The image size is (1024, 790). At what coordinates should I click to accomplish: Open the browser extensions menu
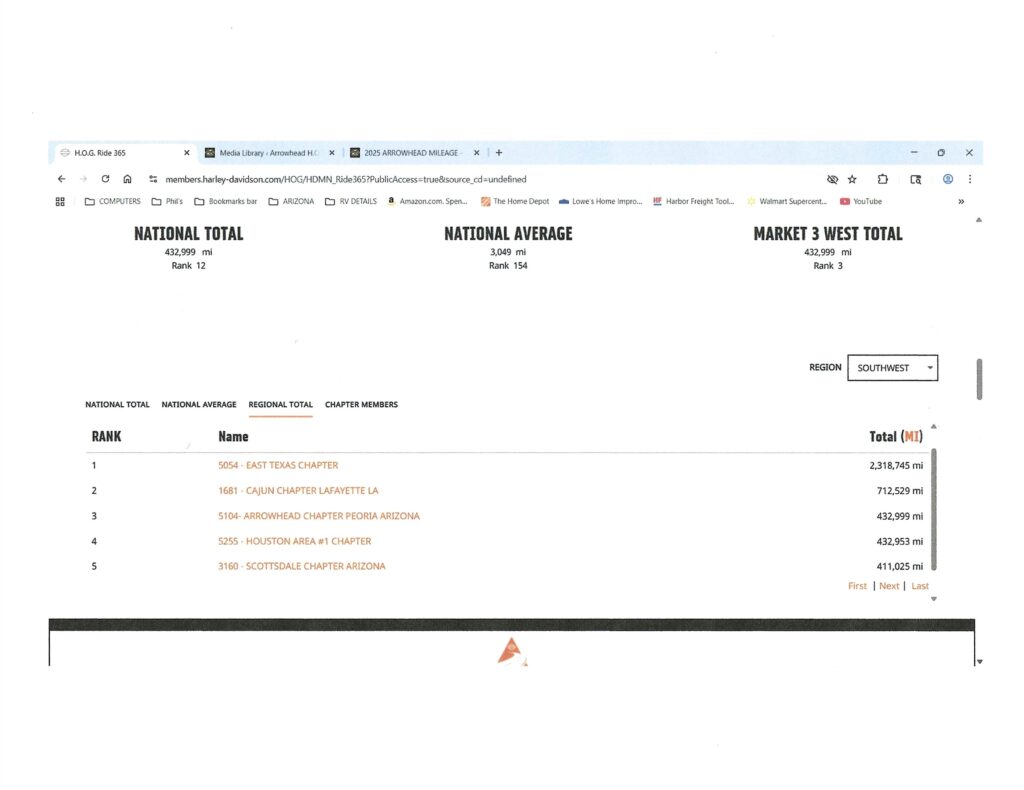[x=882, y=179]
